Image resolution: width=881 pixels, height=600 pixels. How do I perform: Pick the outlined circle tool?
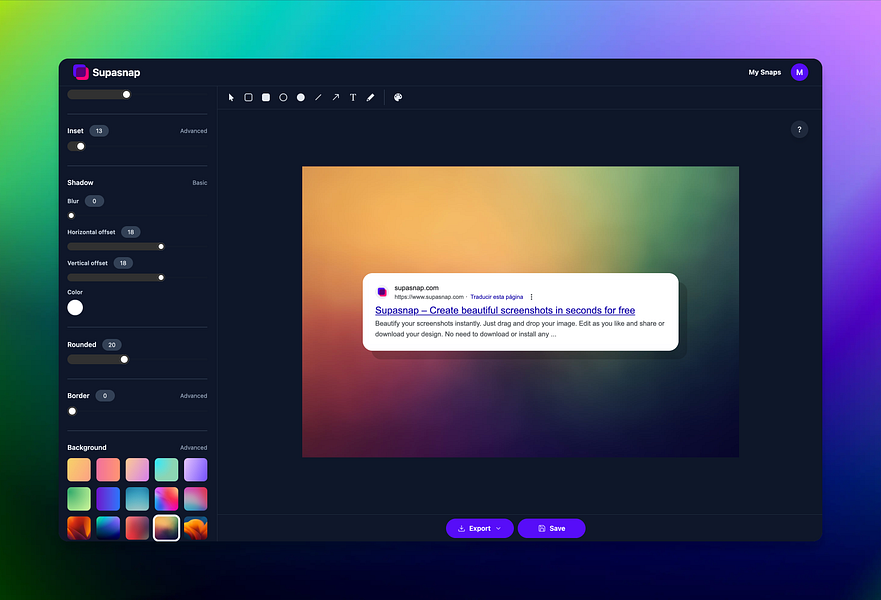(x=283, y=97)
